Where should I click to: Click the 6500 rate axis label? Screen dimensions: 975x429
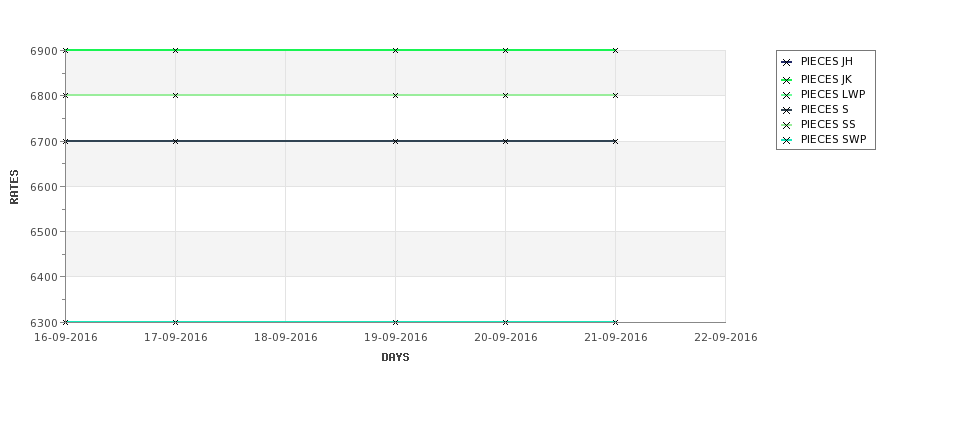(44, 232)
